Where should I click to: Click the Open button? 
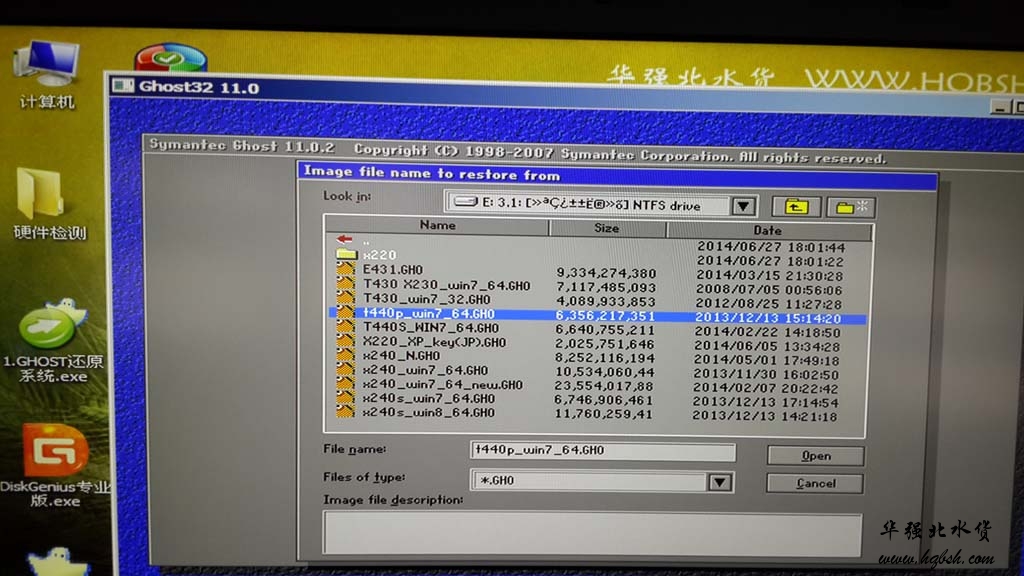(x=816, y=456)
